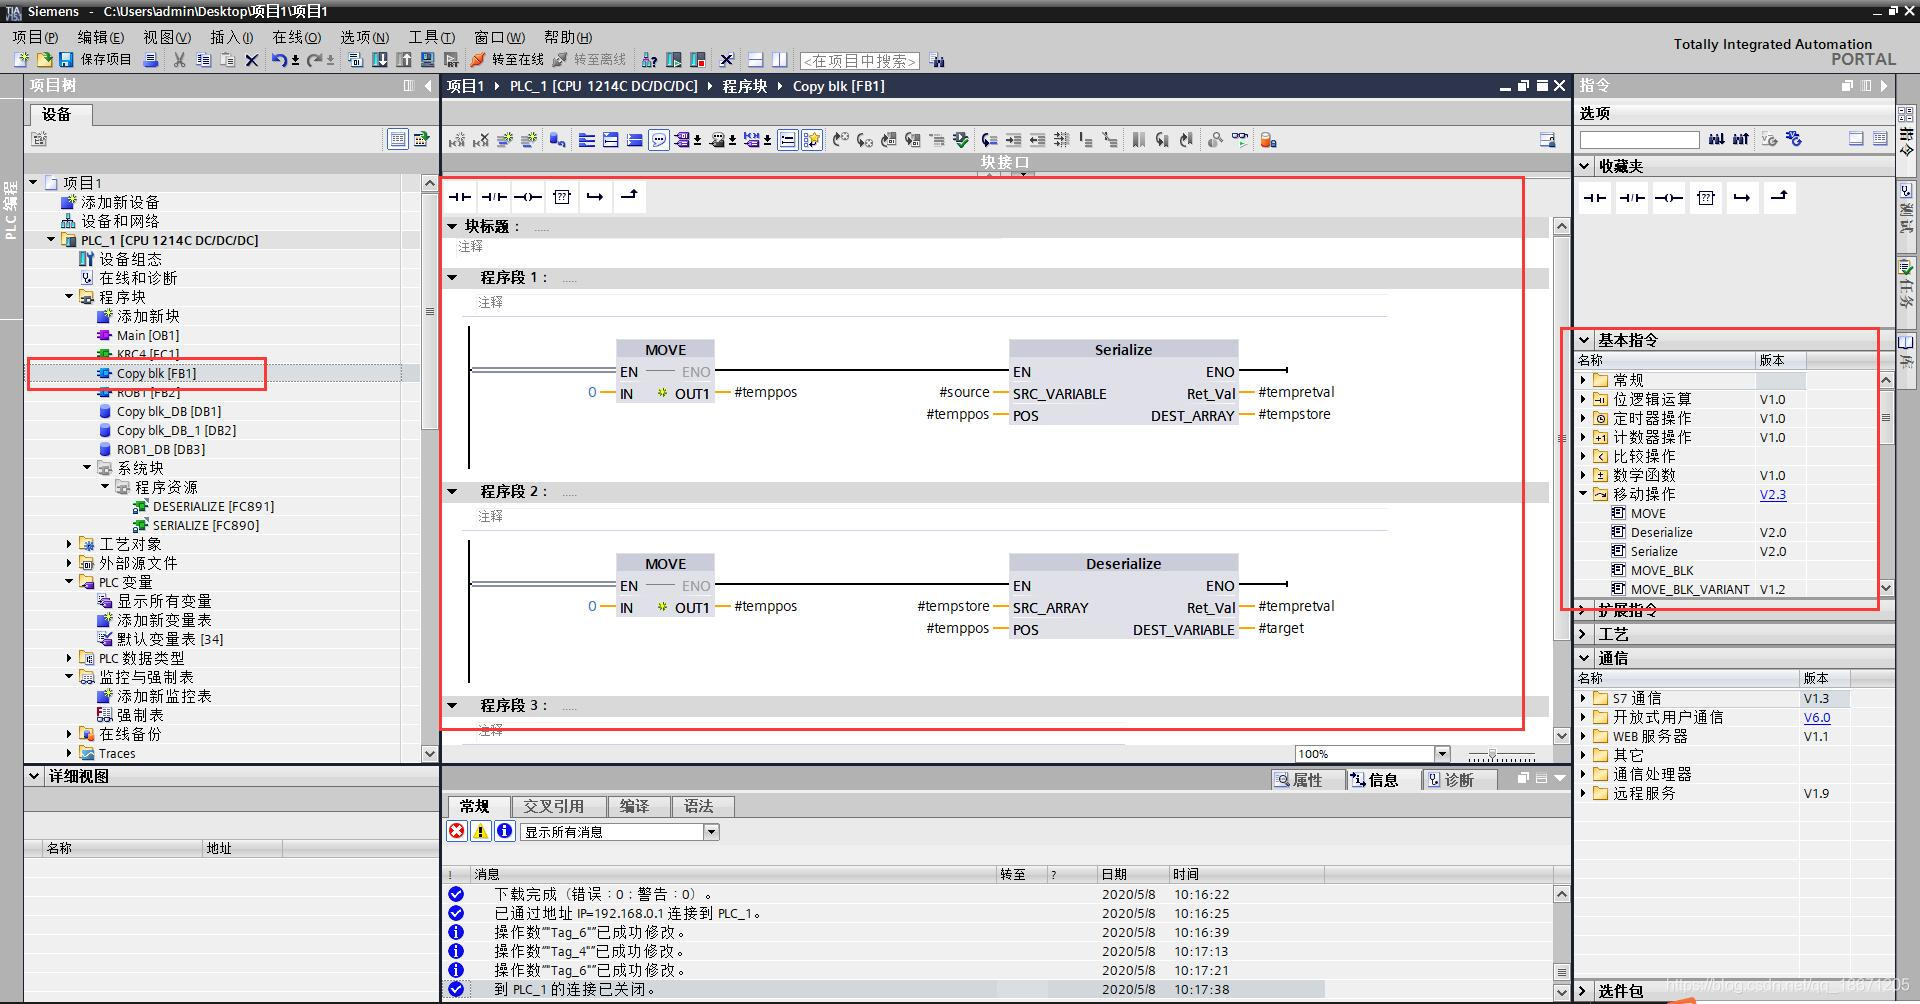Click the 保存项目 save project button
Image resolution: width=1920 pixels, height=1004 pixels.
96,60
